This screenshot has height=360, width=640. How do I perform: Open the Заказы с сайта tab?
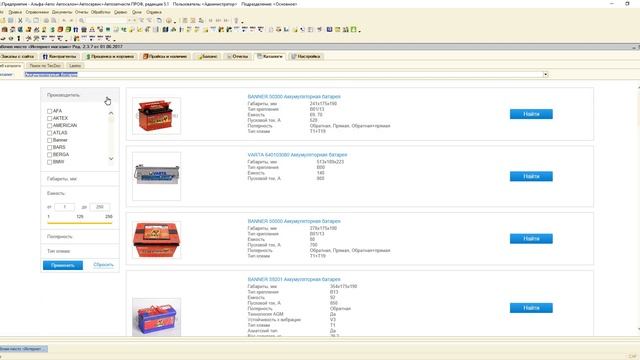pyautogui.click(x=18, y=56)
